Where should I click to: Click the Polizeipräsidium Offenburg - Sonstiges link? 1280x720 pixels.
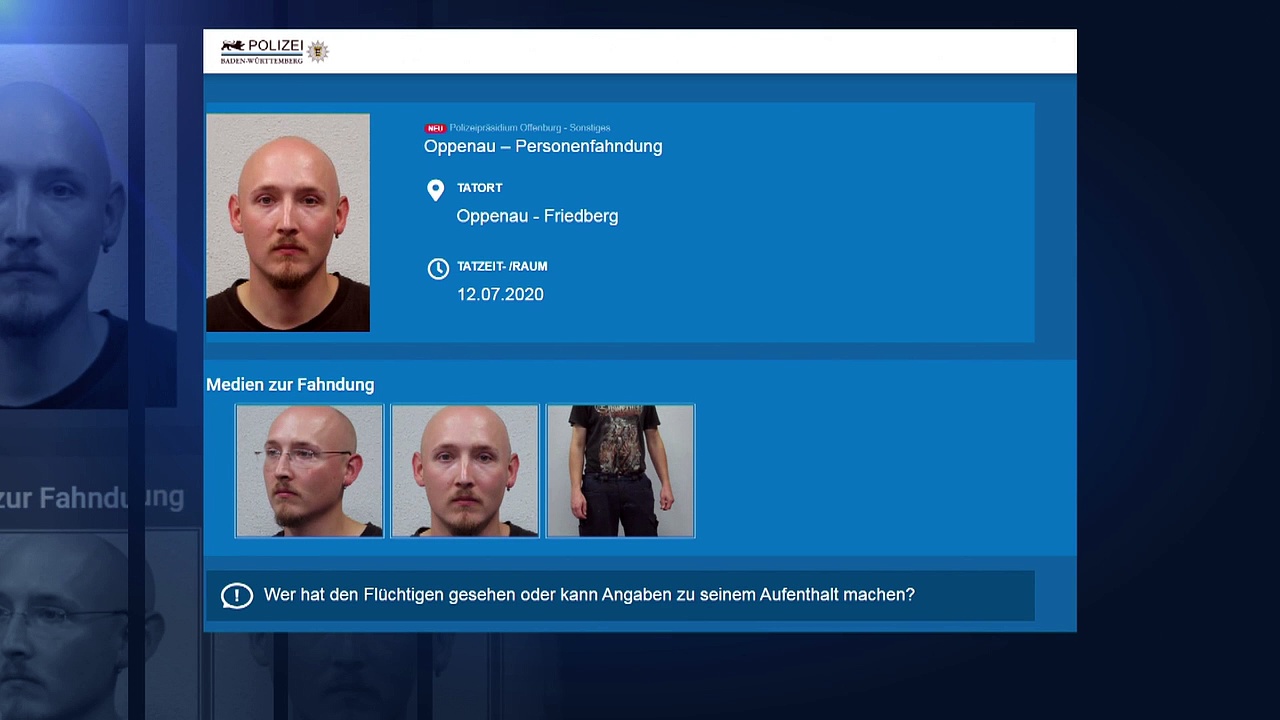530,128
